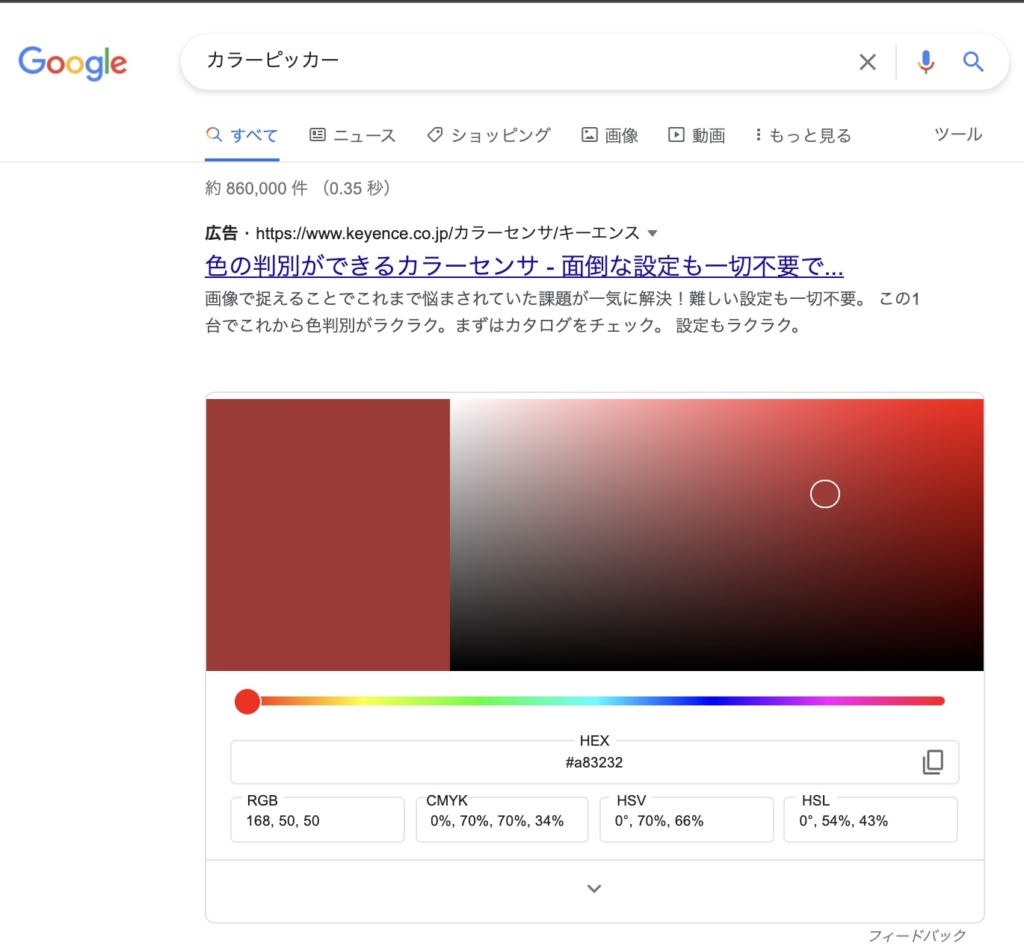Screen dimensions: 1024x952
Task: Select the 動画 tab
Action: pyautogui.click(x=696, y=135)
